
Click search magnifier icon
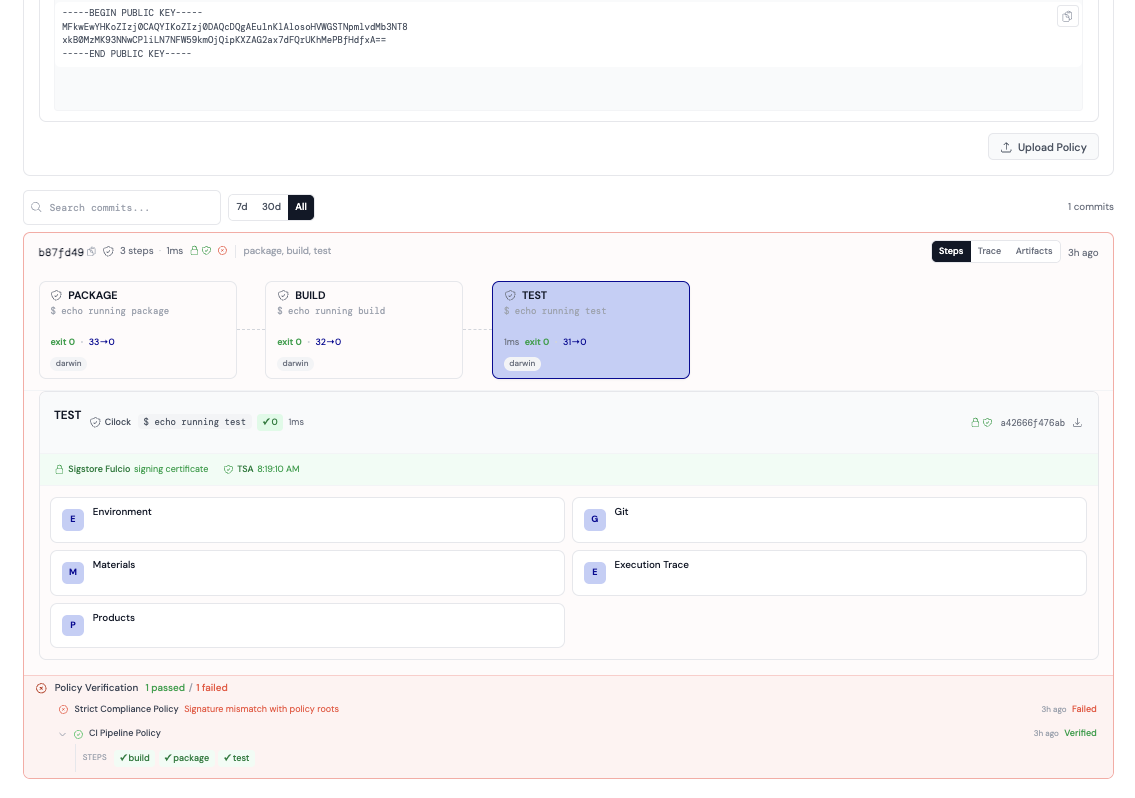click(36, 207)
